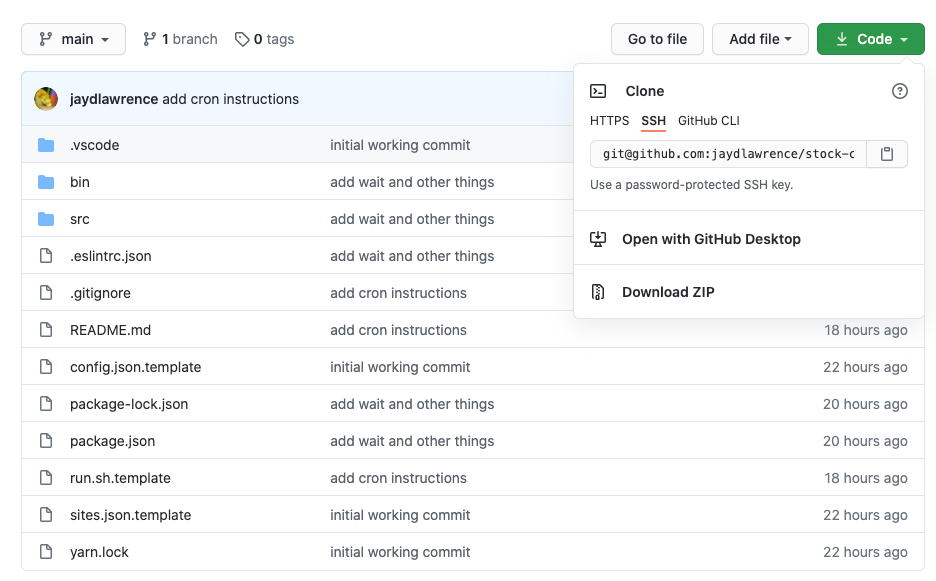
Task: Click the file icon next to .eslintrc.json
Action: click(46, 256)
